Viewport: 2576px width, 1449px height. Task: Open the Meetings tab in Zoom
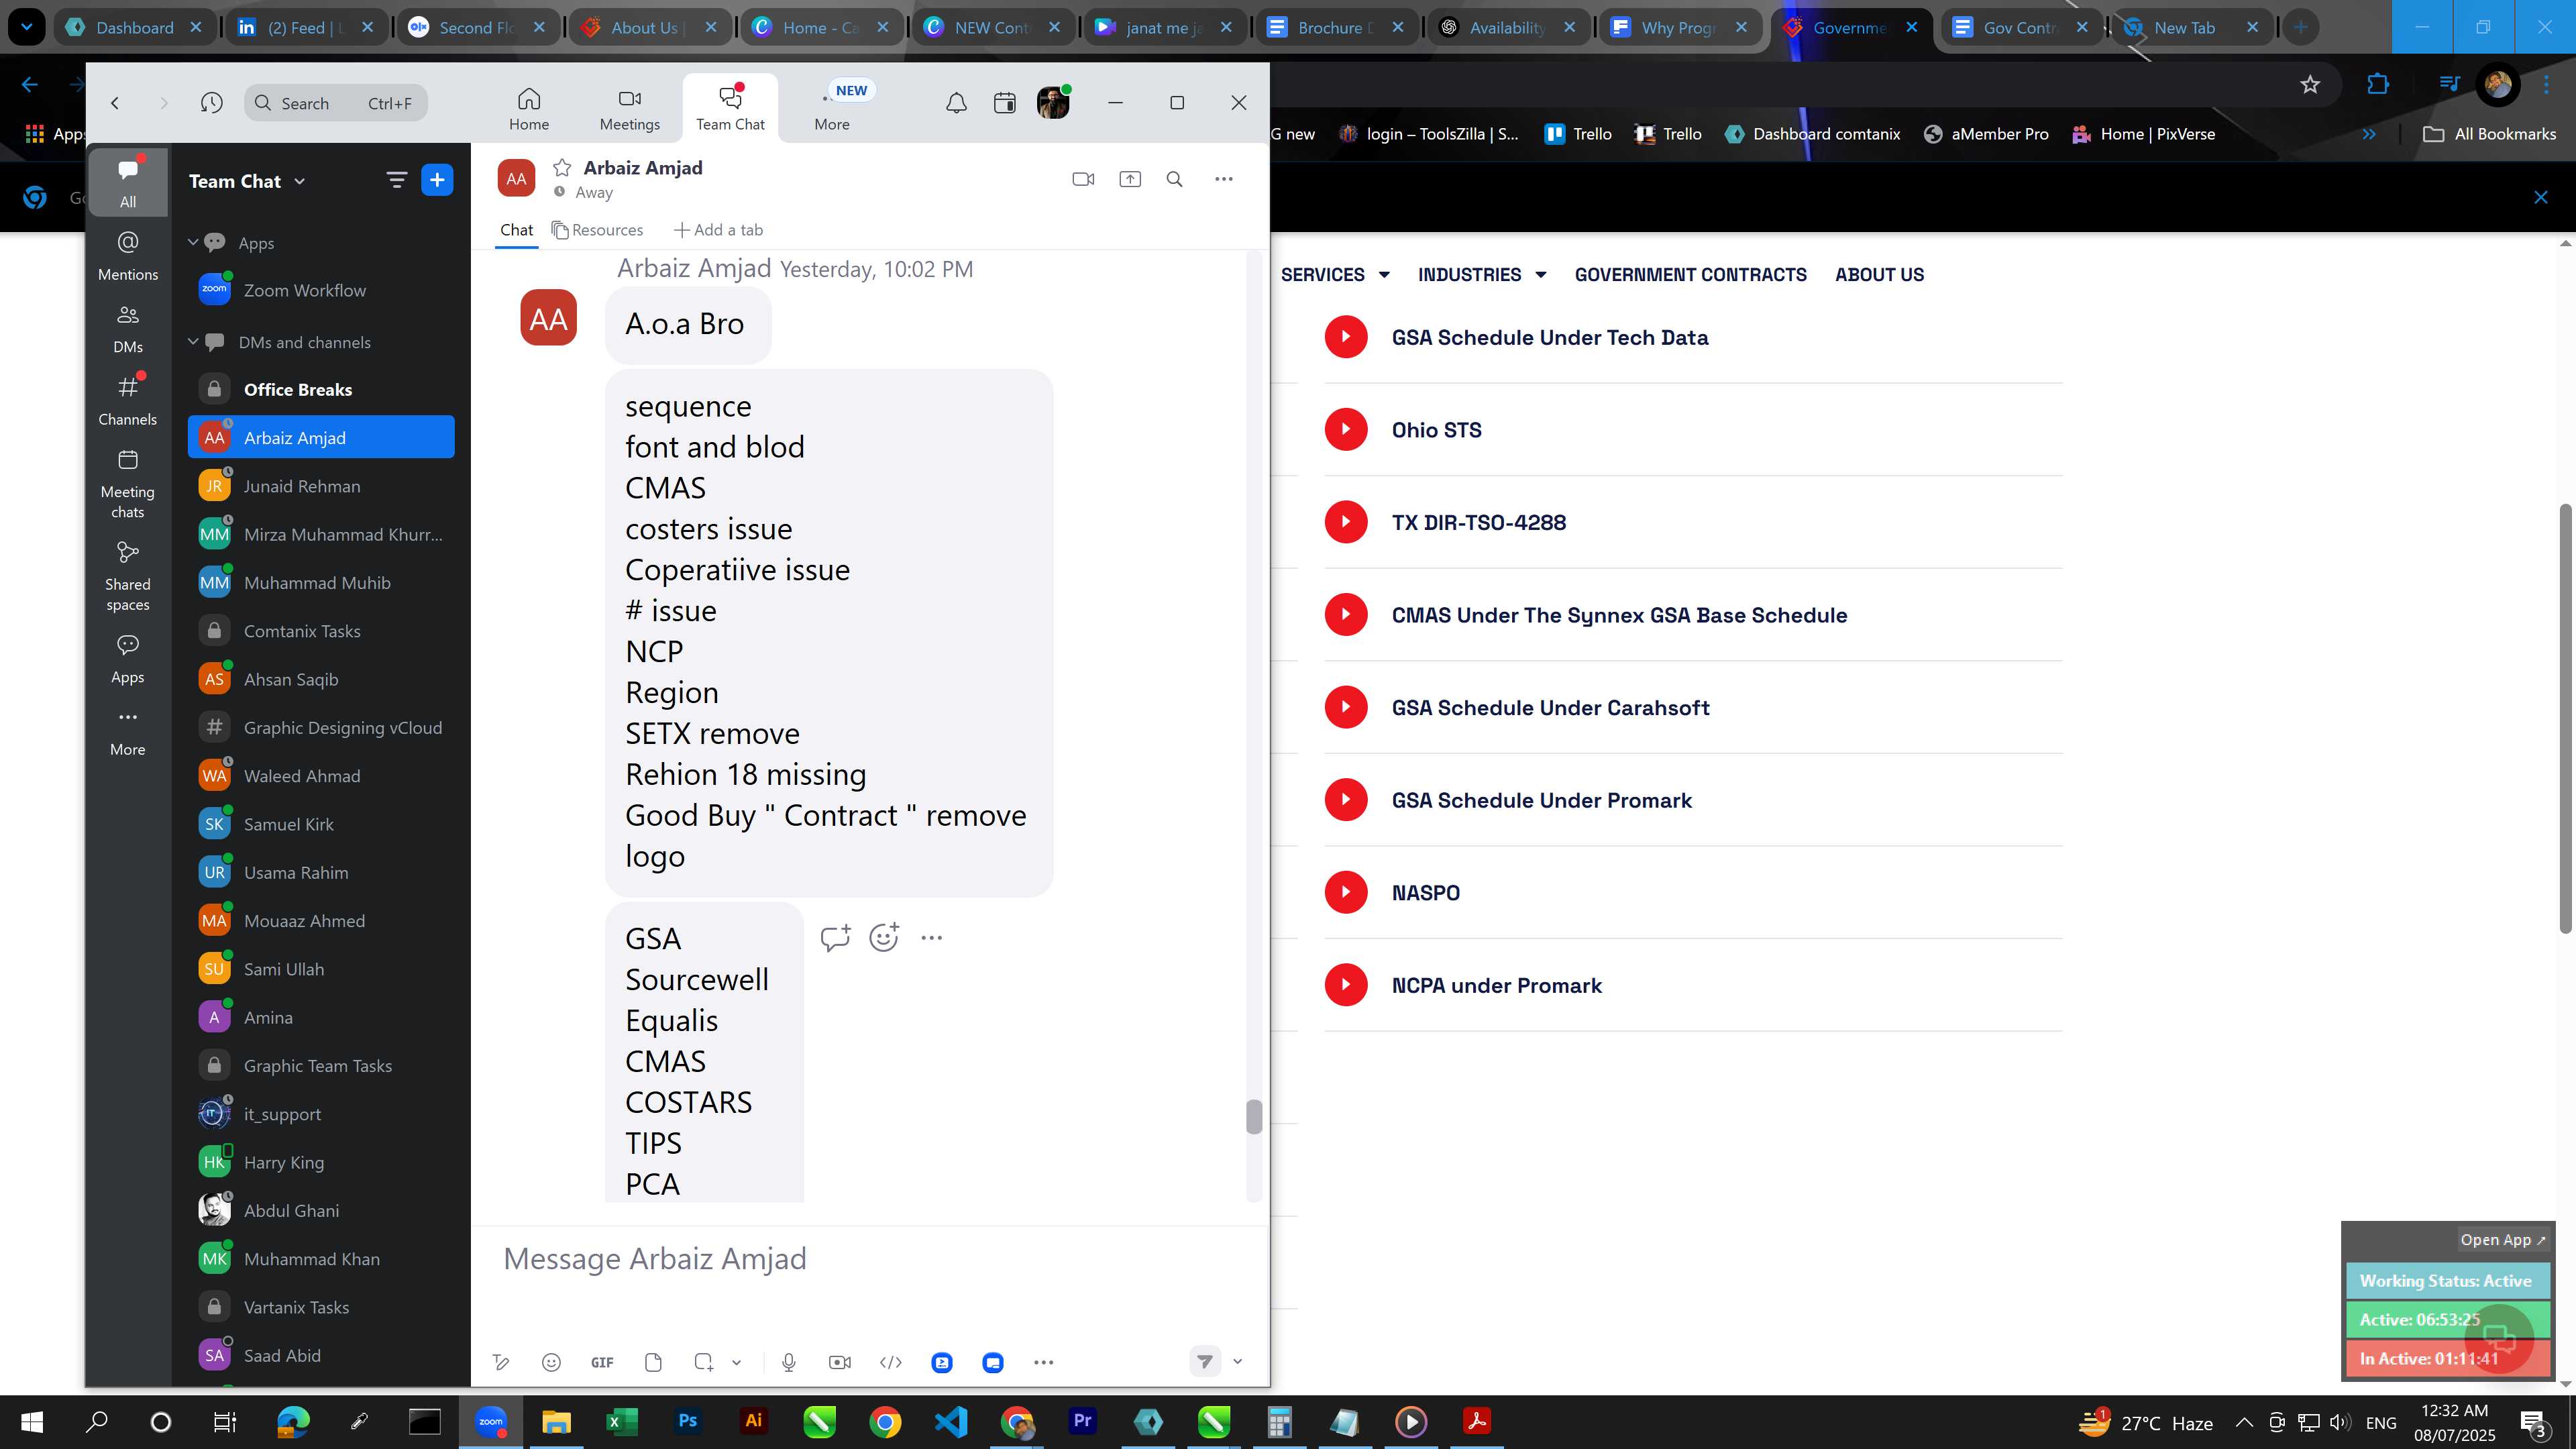pyautogui.click(x=630, y=108)
